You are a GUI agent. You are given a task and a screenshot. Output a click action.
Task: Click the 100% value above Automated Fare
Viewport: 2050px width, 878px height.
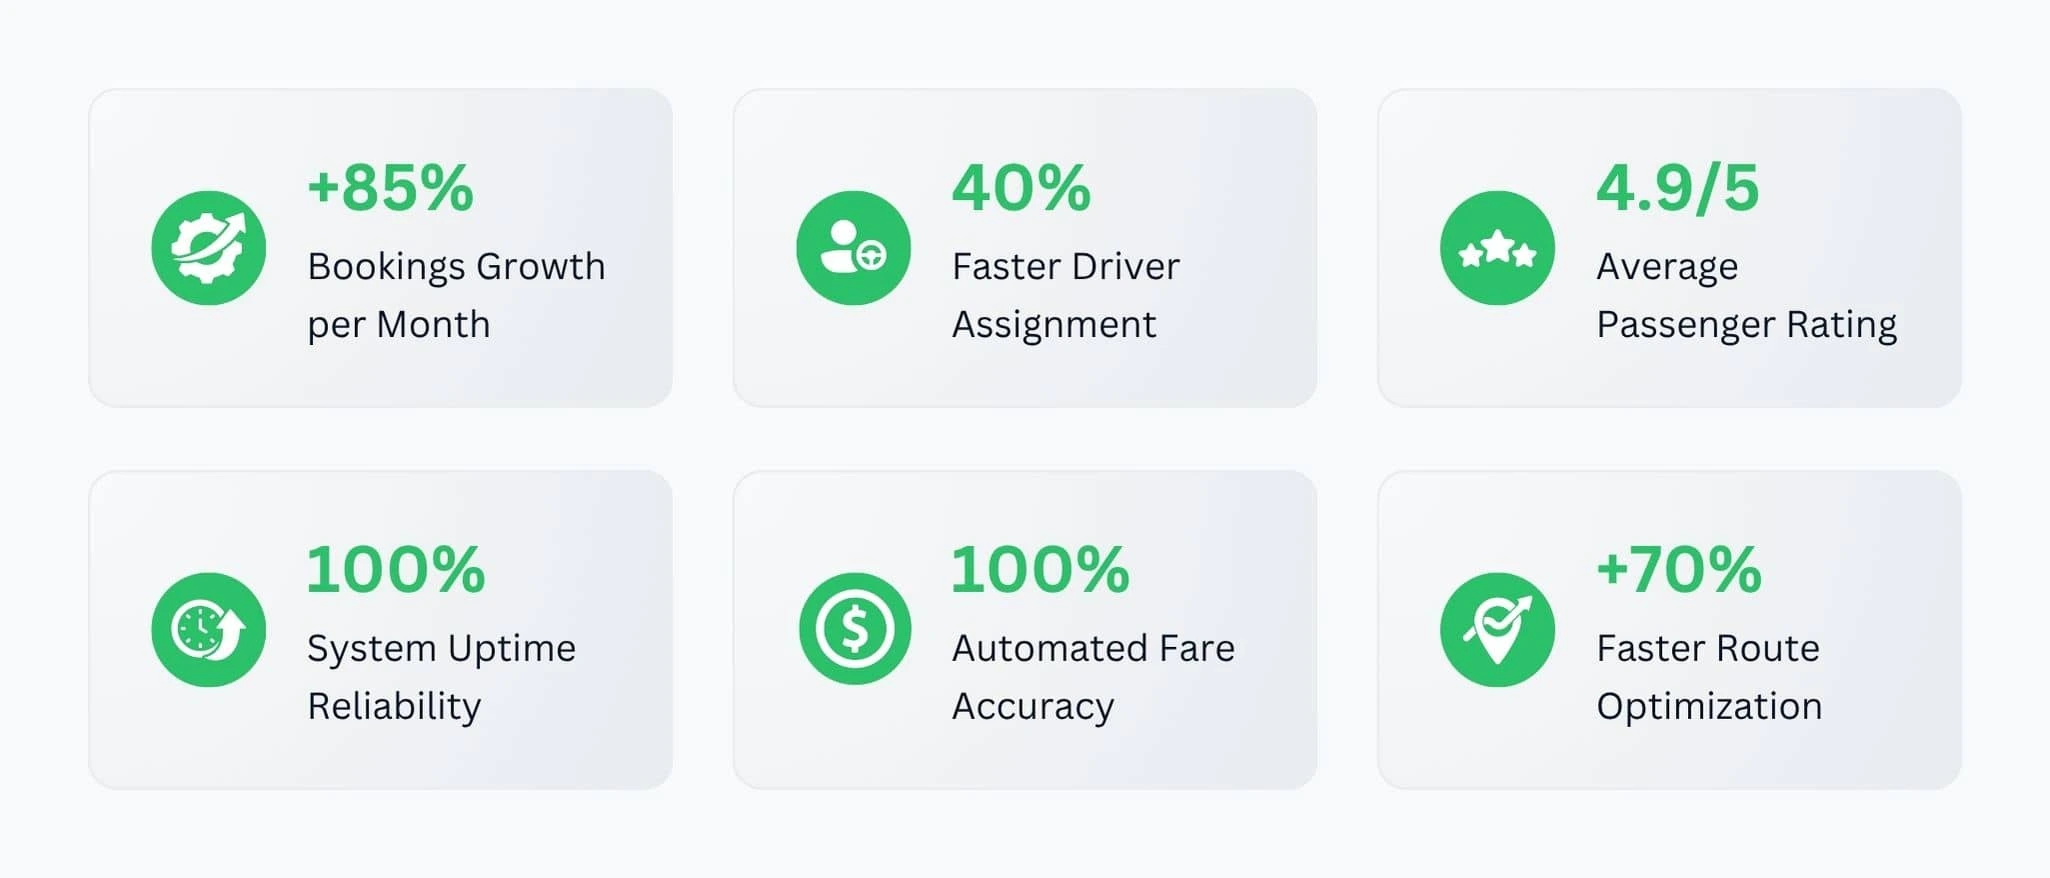tap(1040, 569)
